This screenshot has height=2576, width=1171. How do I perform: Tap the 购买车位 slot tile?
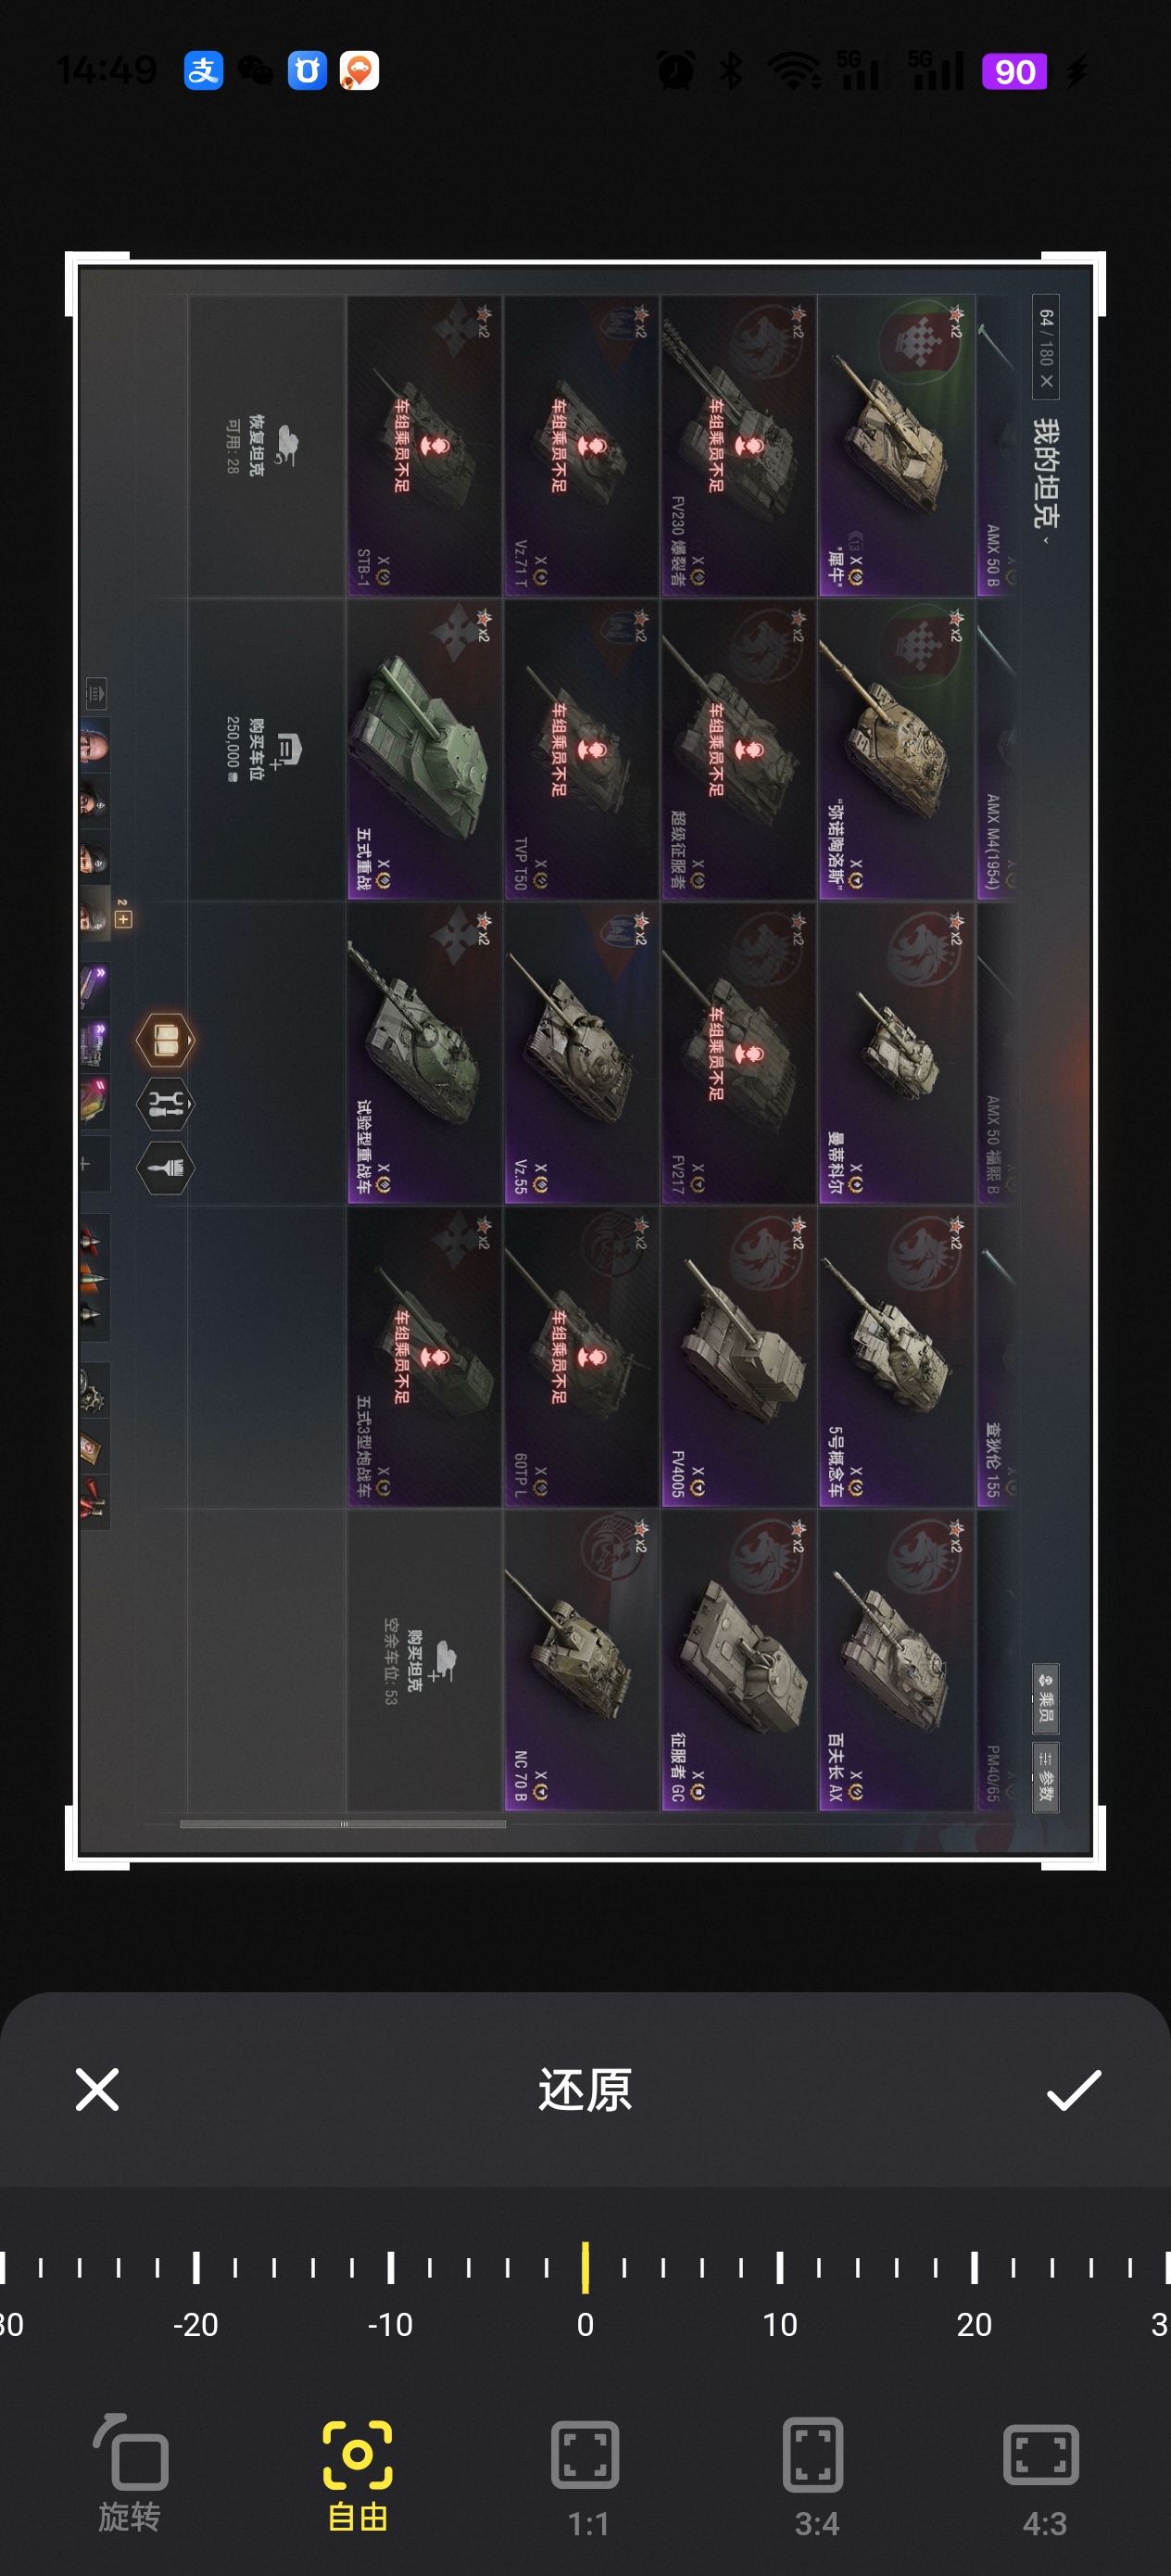[x=266, y=750]
